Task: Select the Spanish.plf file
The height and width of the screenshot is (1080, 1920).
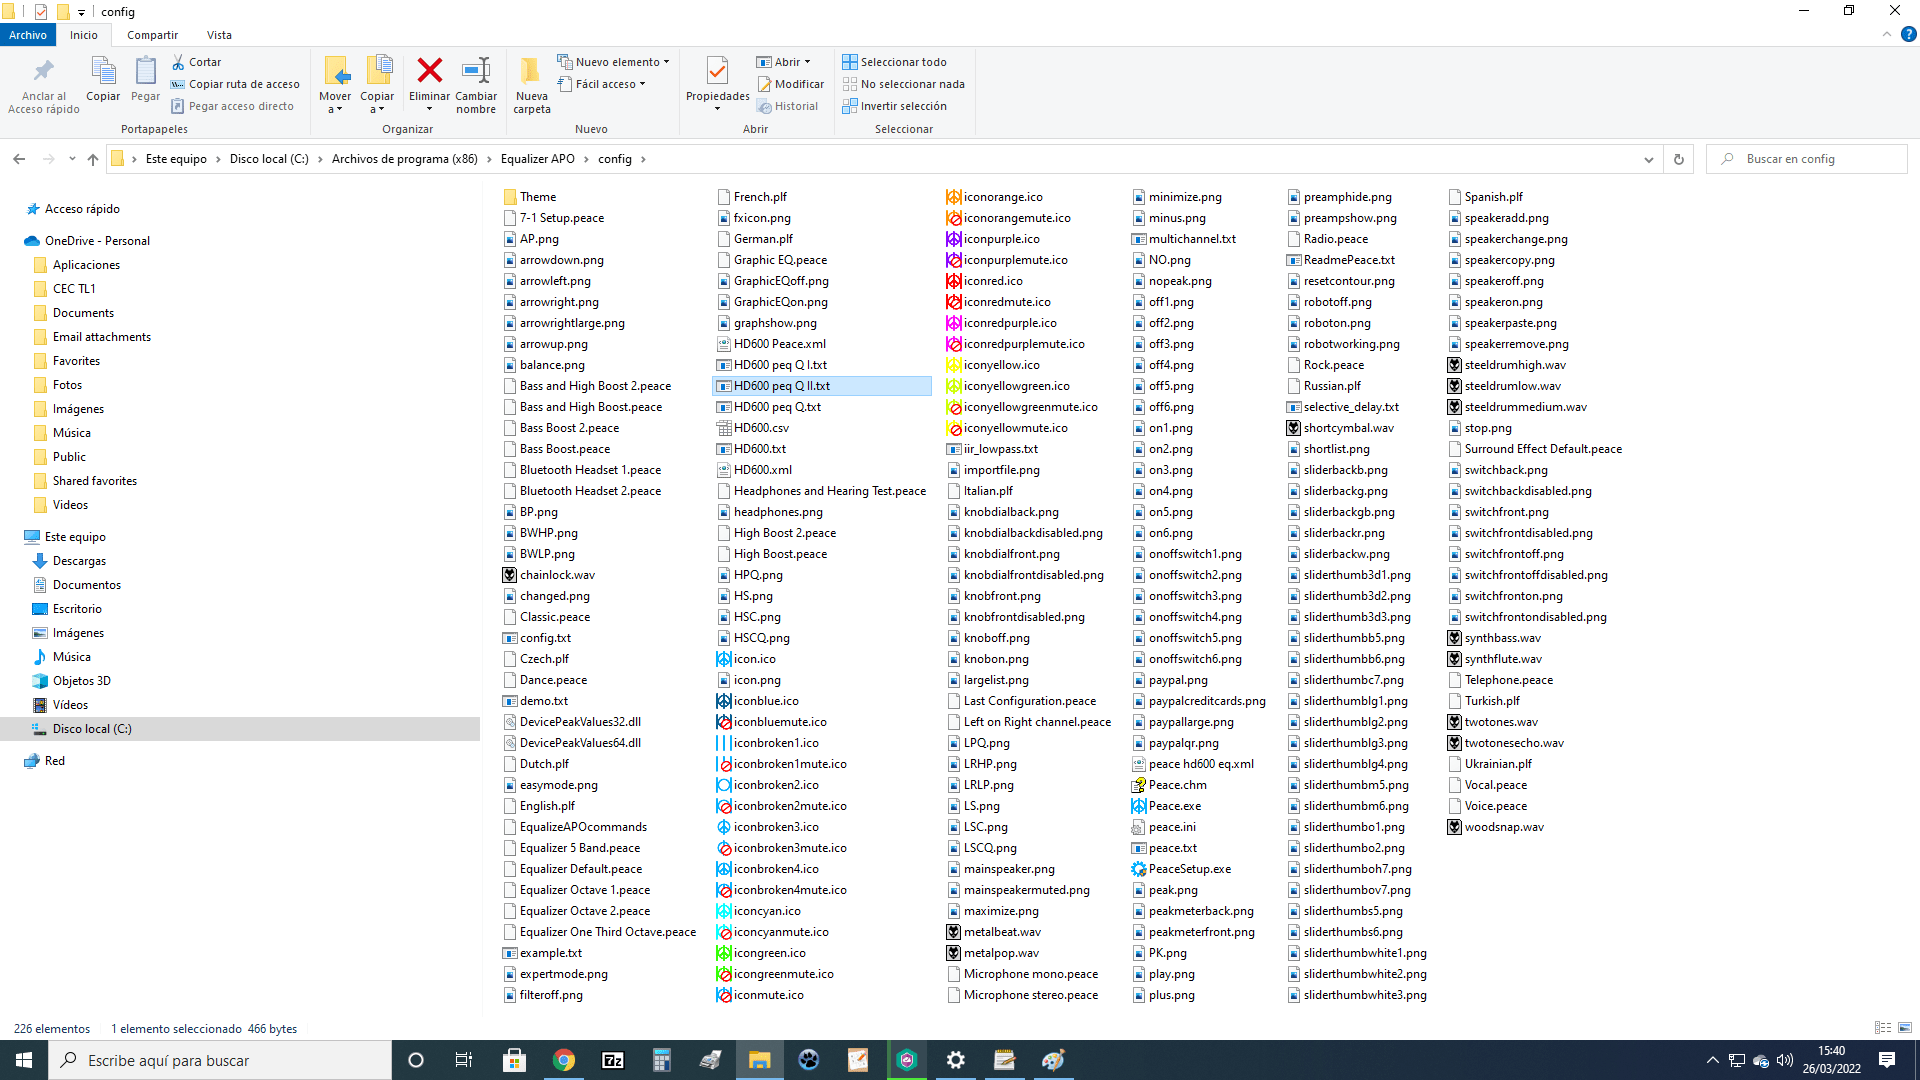Action: 1485,197
